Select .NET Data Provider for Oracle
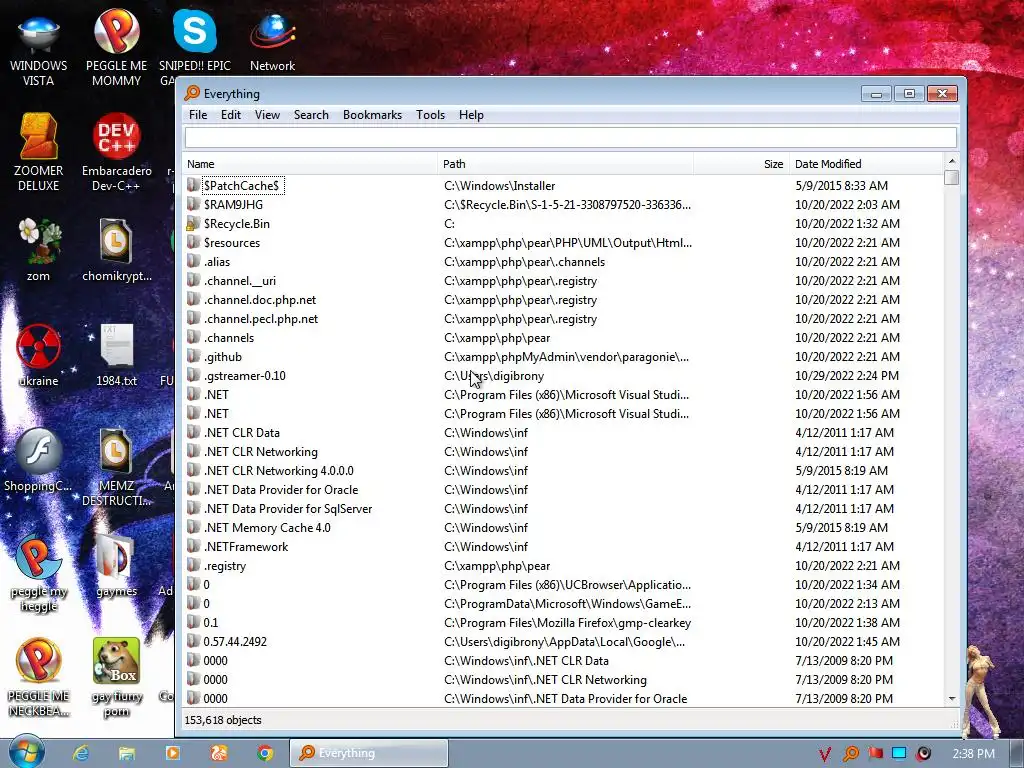Screen dimensions: 1024x768 (x=564, y=490)
